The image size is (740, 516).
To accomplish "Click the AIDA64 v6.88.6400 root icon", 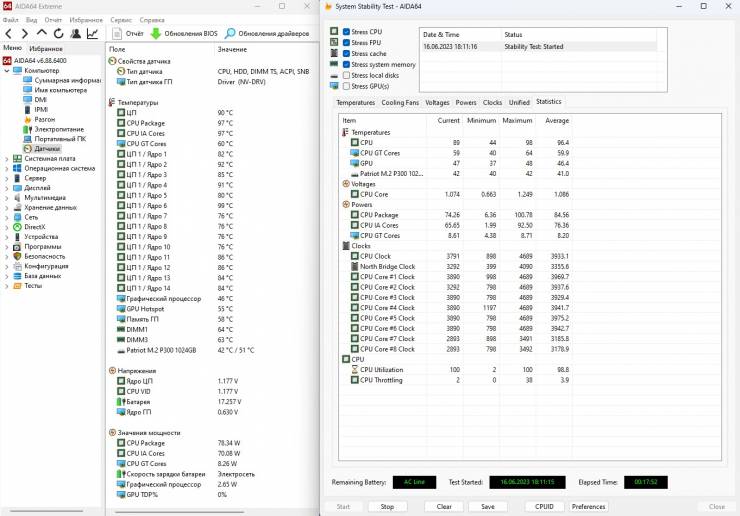I will click(7, 60).
